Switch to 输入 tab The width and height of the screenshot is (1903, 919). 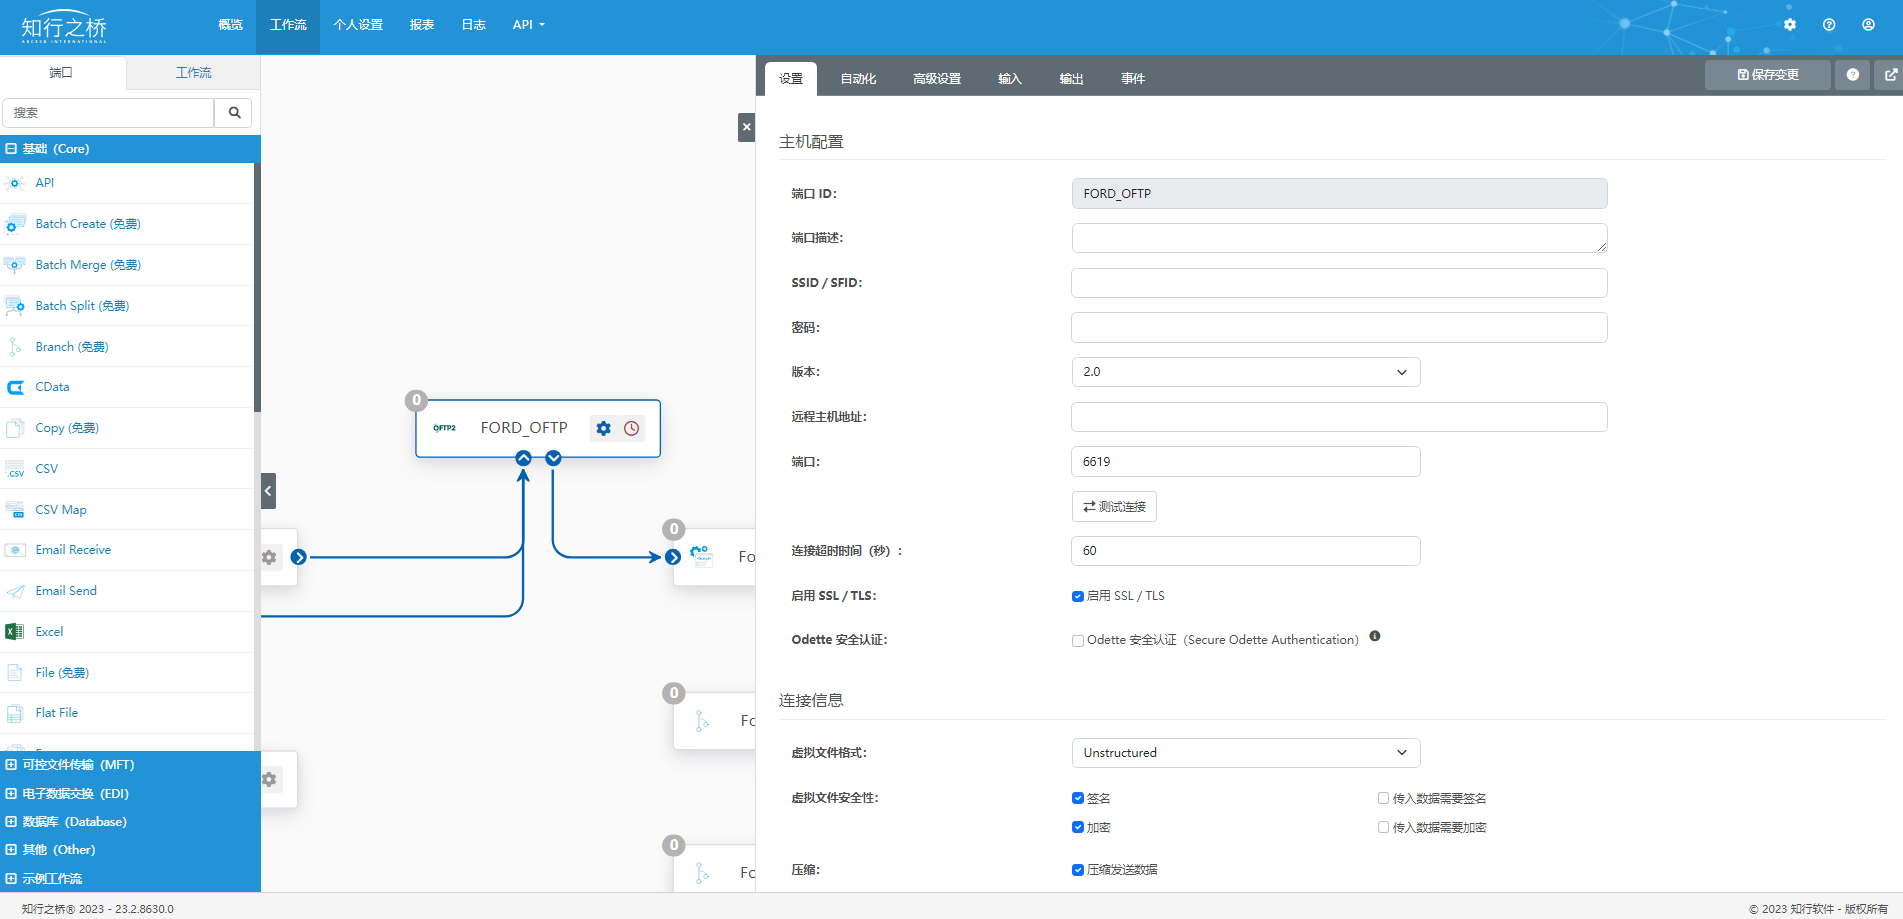tap(1010, 79)
